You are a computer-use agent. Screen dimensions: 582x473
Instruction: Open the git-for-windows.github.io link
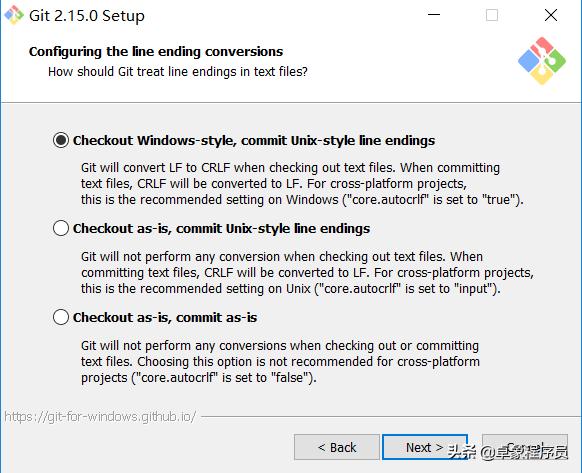[x=100, y=417]
